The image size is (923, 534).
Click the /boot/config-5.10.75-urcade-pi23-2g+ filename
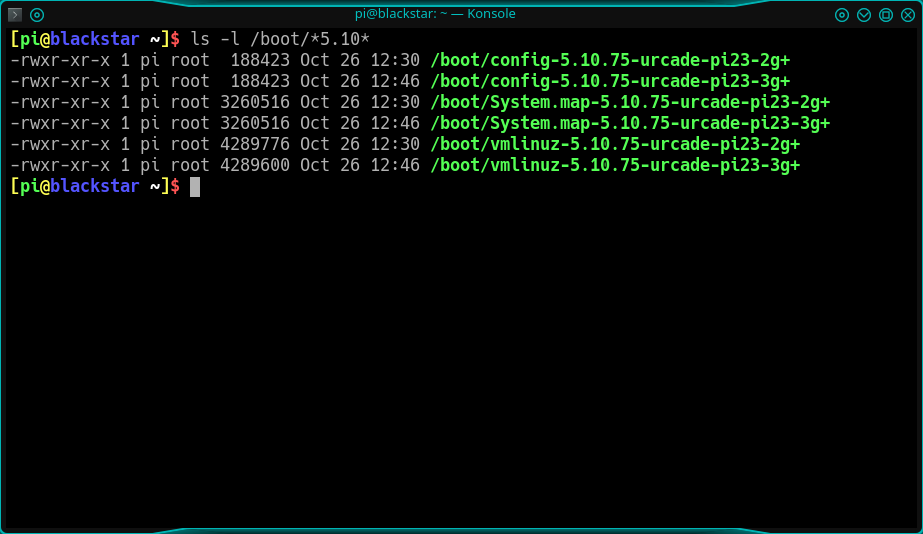pos(610,60)
